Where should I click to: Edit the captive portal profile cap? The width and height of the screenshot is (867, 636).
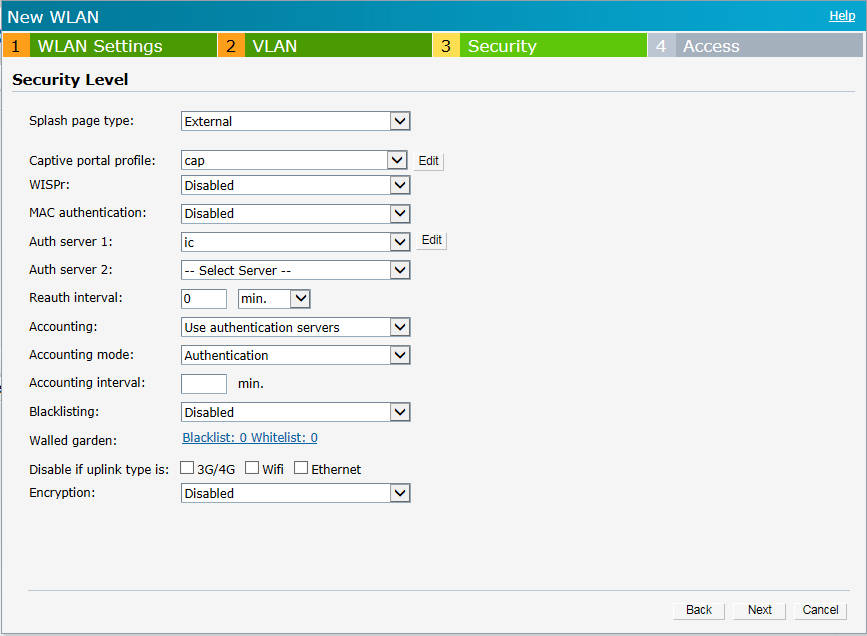[429, 161]
